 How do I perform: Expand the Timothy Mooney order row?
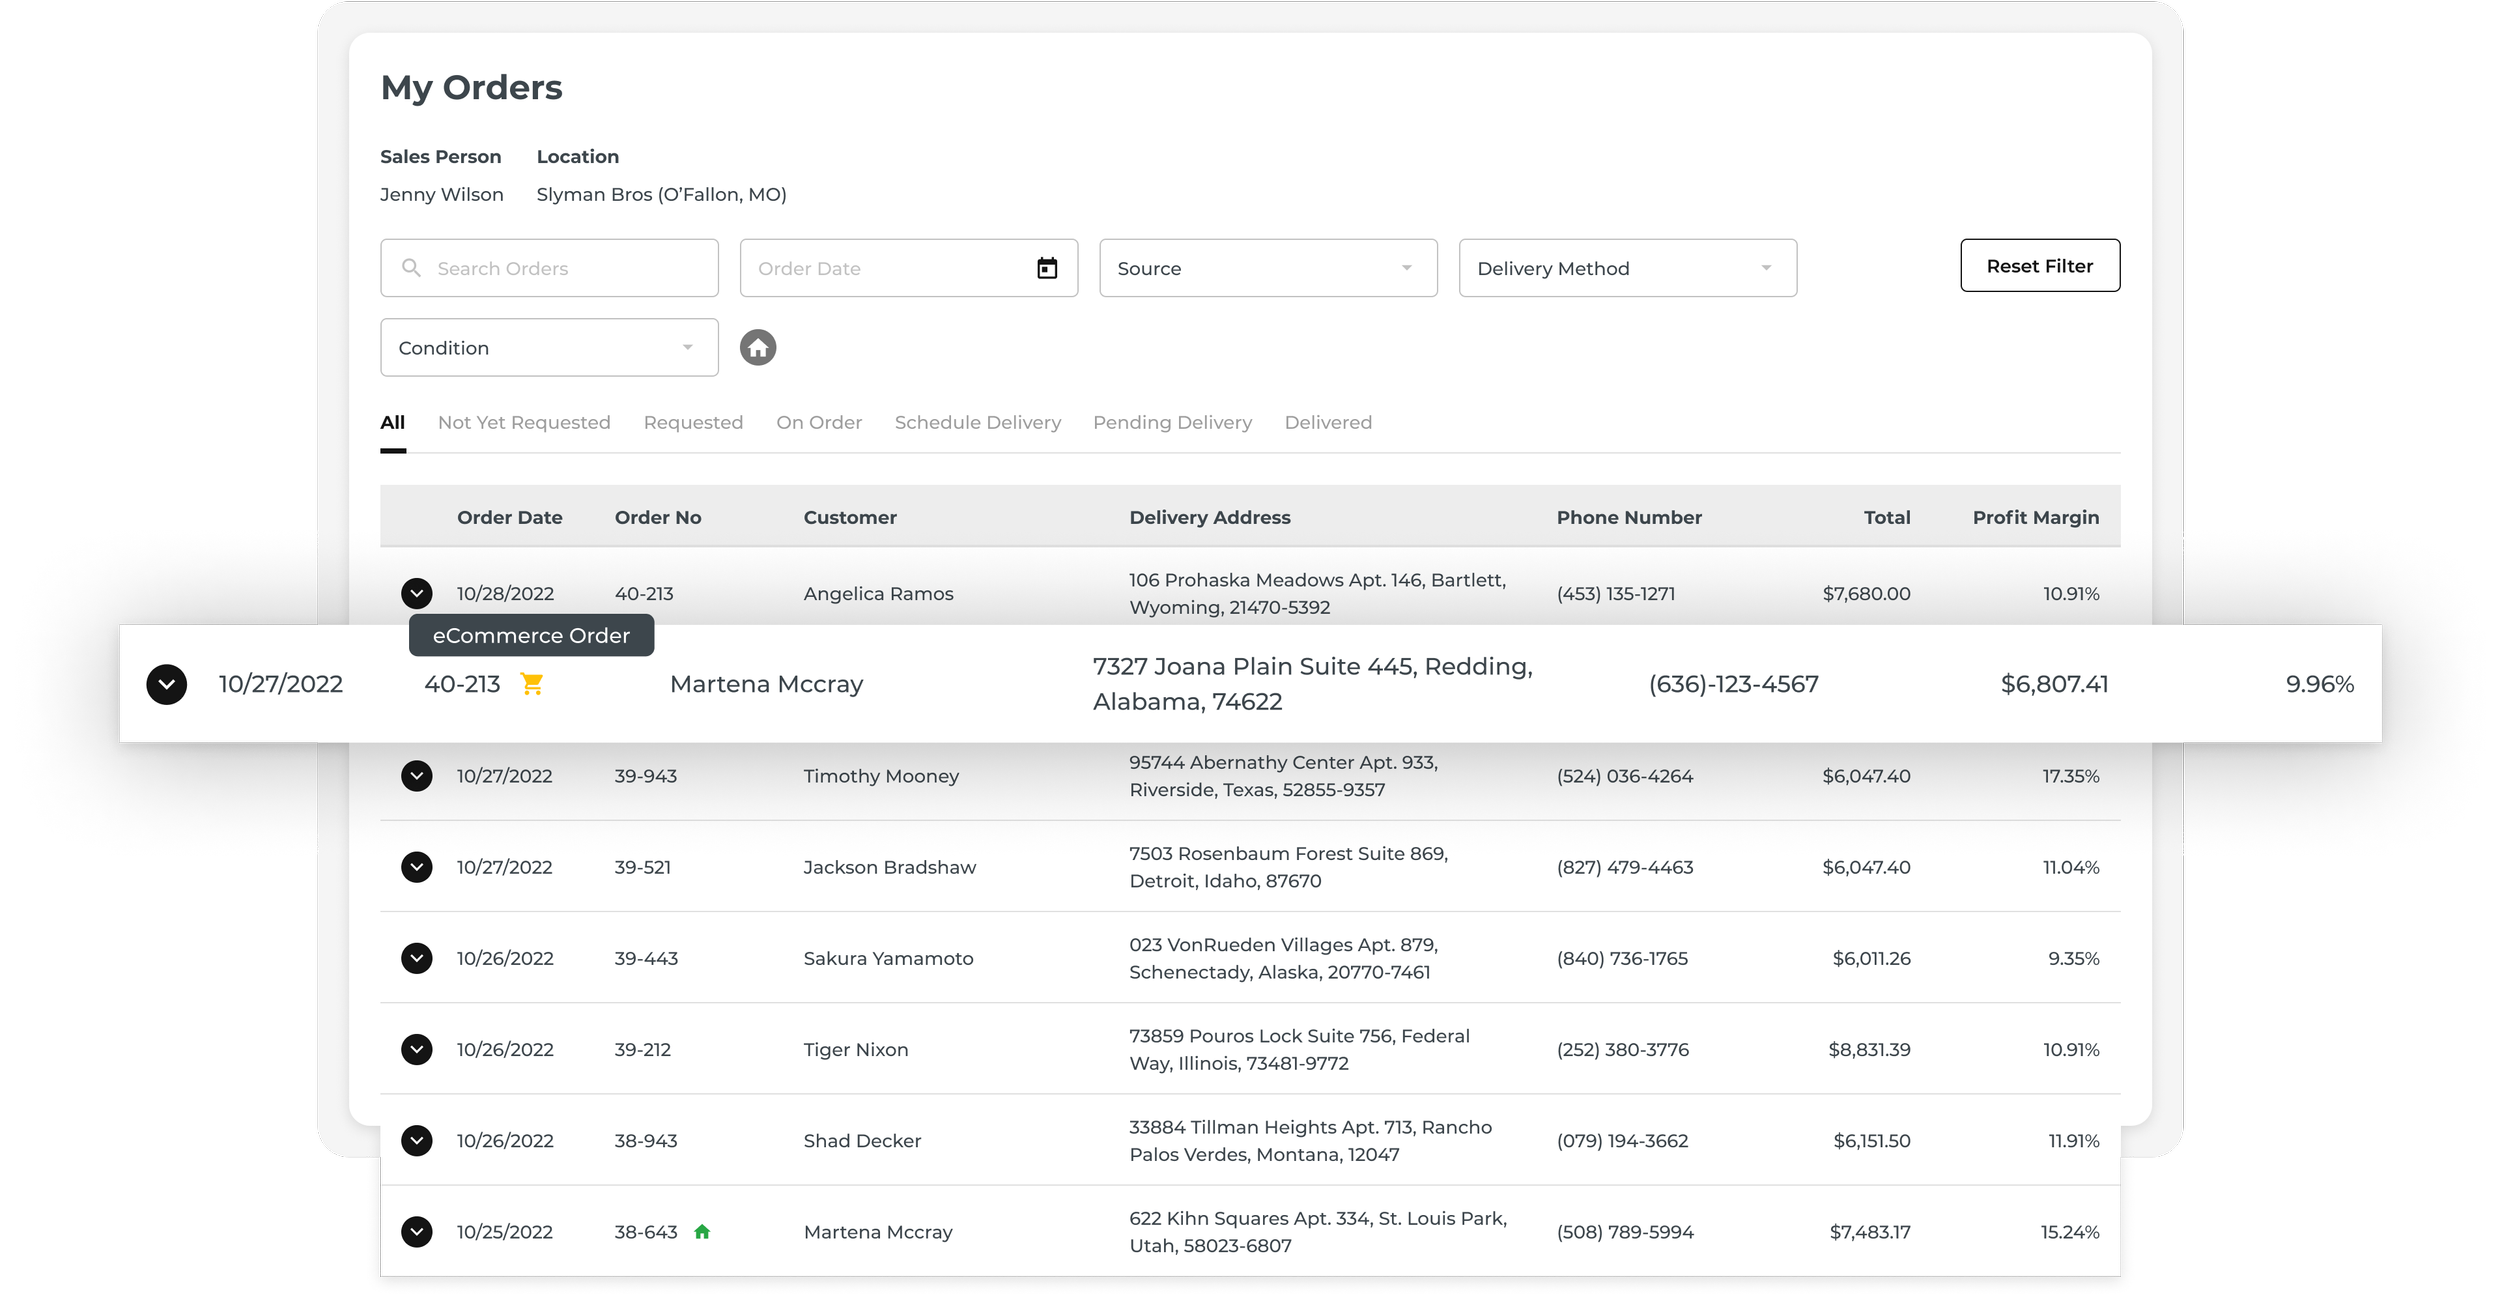417,776
